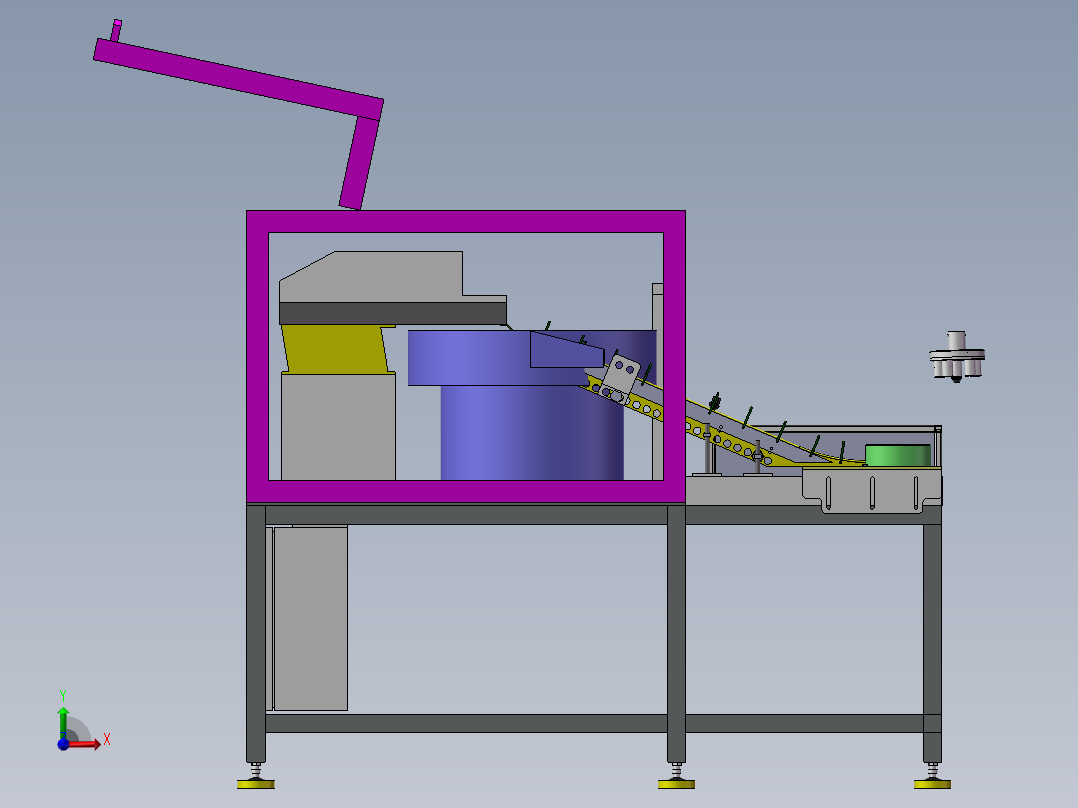Pick the gray slotted tray cover panel
Viewport: 1078px width, 808px height.
point(872,490)
